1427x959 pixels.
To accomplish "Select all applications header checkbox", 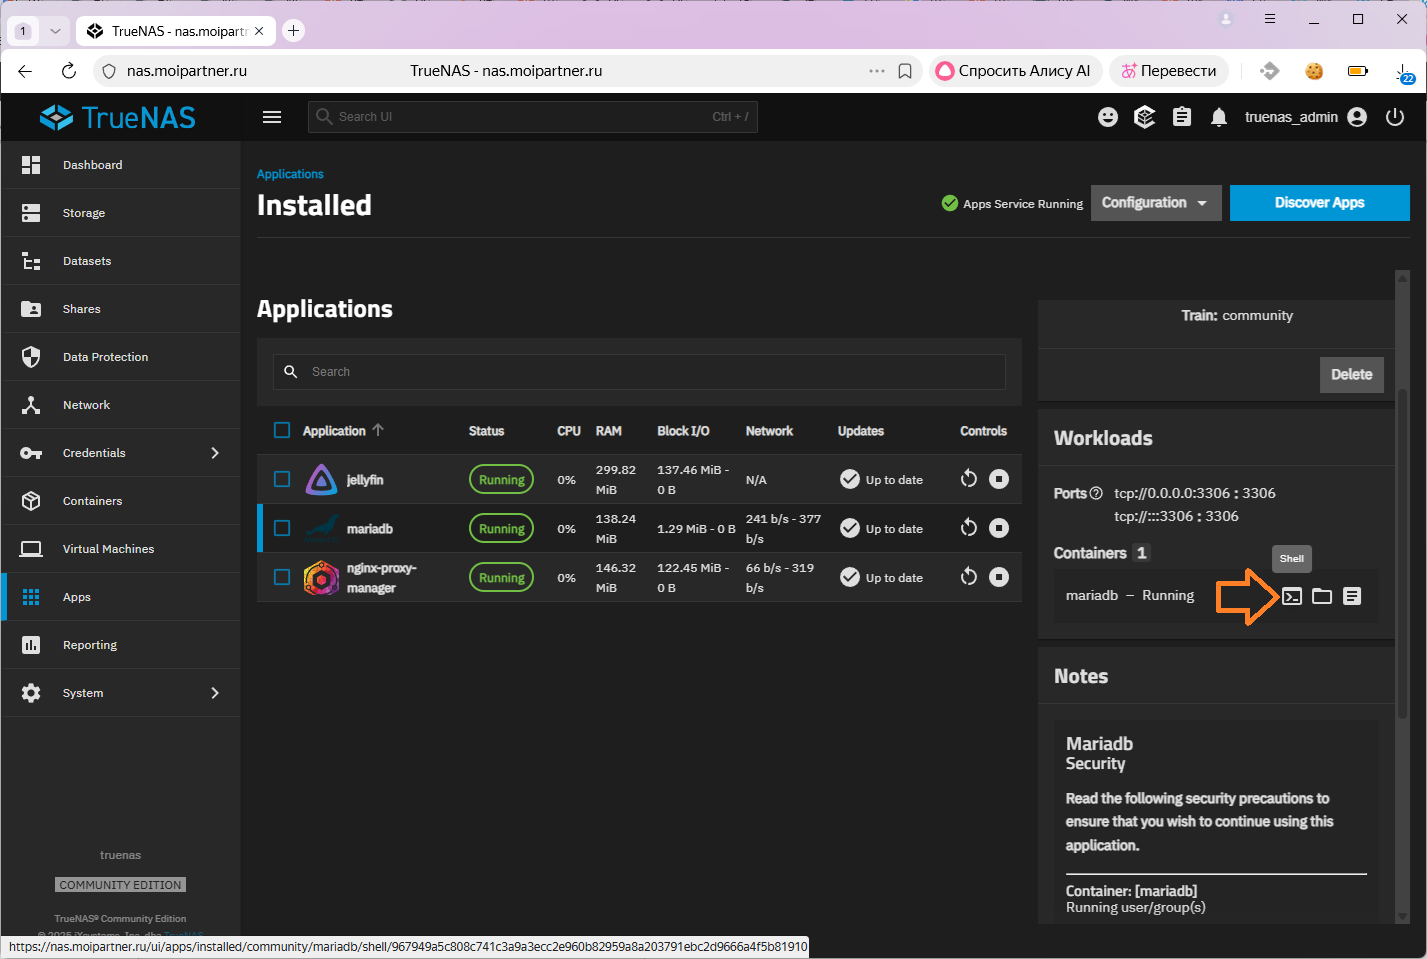I will point(282,430).
